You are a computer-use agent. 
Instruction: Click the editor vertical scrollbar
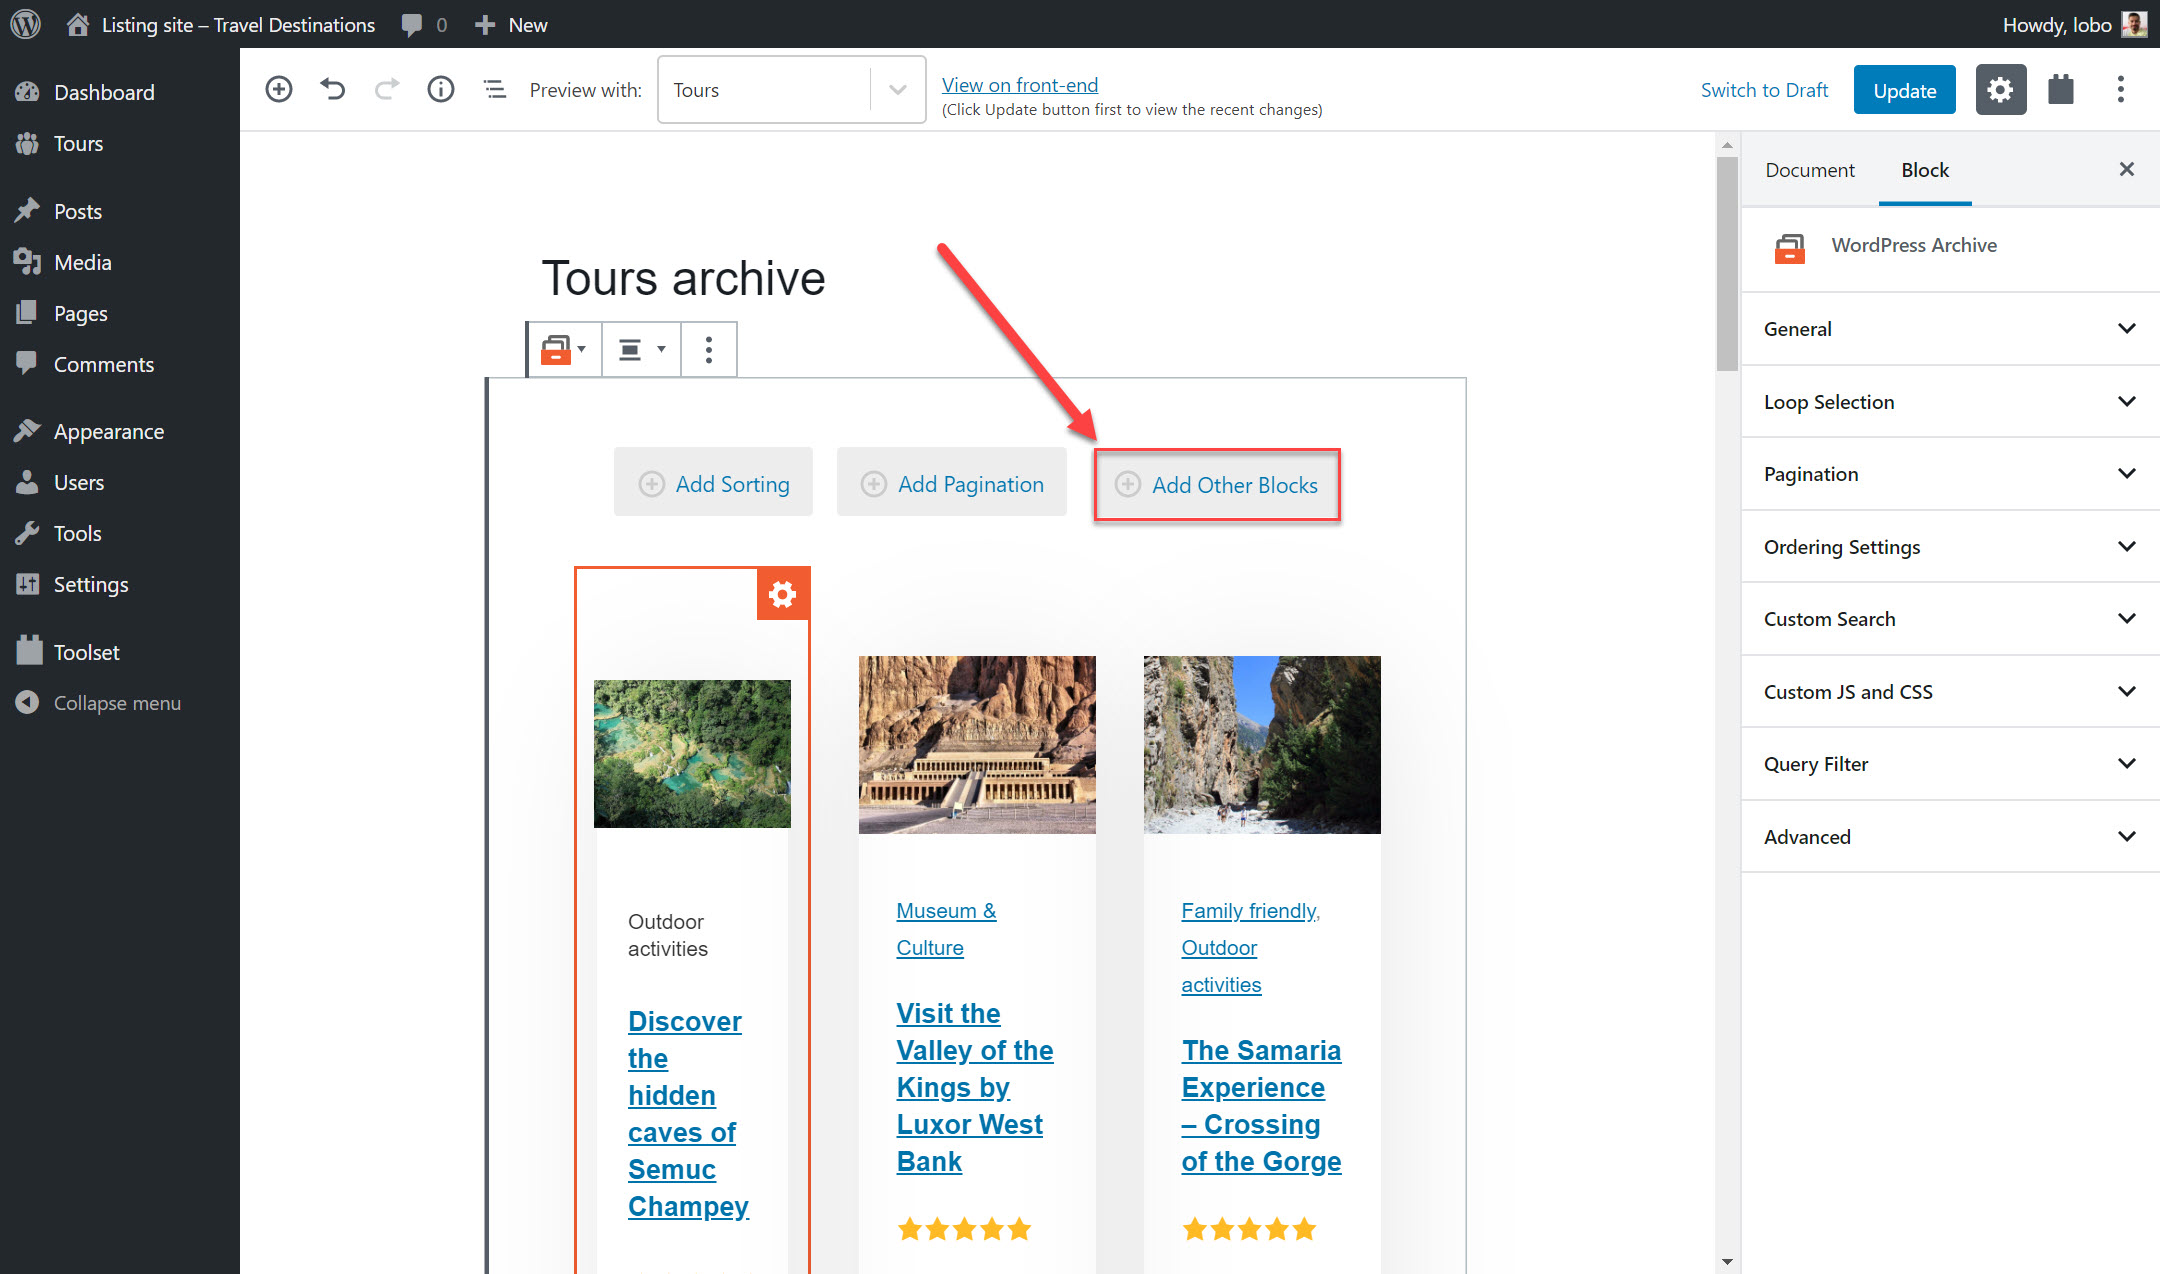pyautogui.click(x=1727, y=264)
